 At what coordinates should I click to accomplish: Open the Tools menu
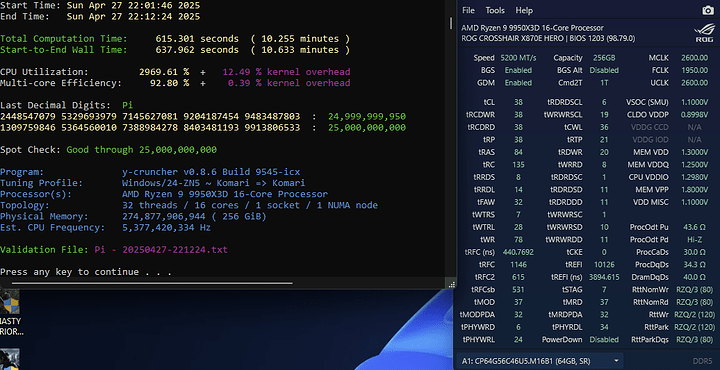[495, 11]
